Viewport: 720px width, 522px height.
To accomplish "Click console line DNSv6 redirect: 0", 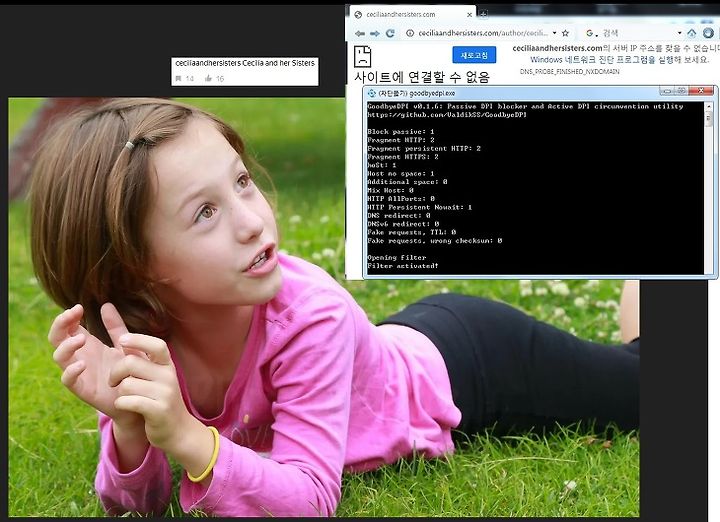I will [x=403, y=224].
